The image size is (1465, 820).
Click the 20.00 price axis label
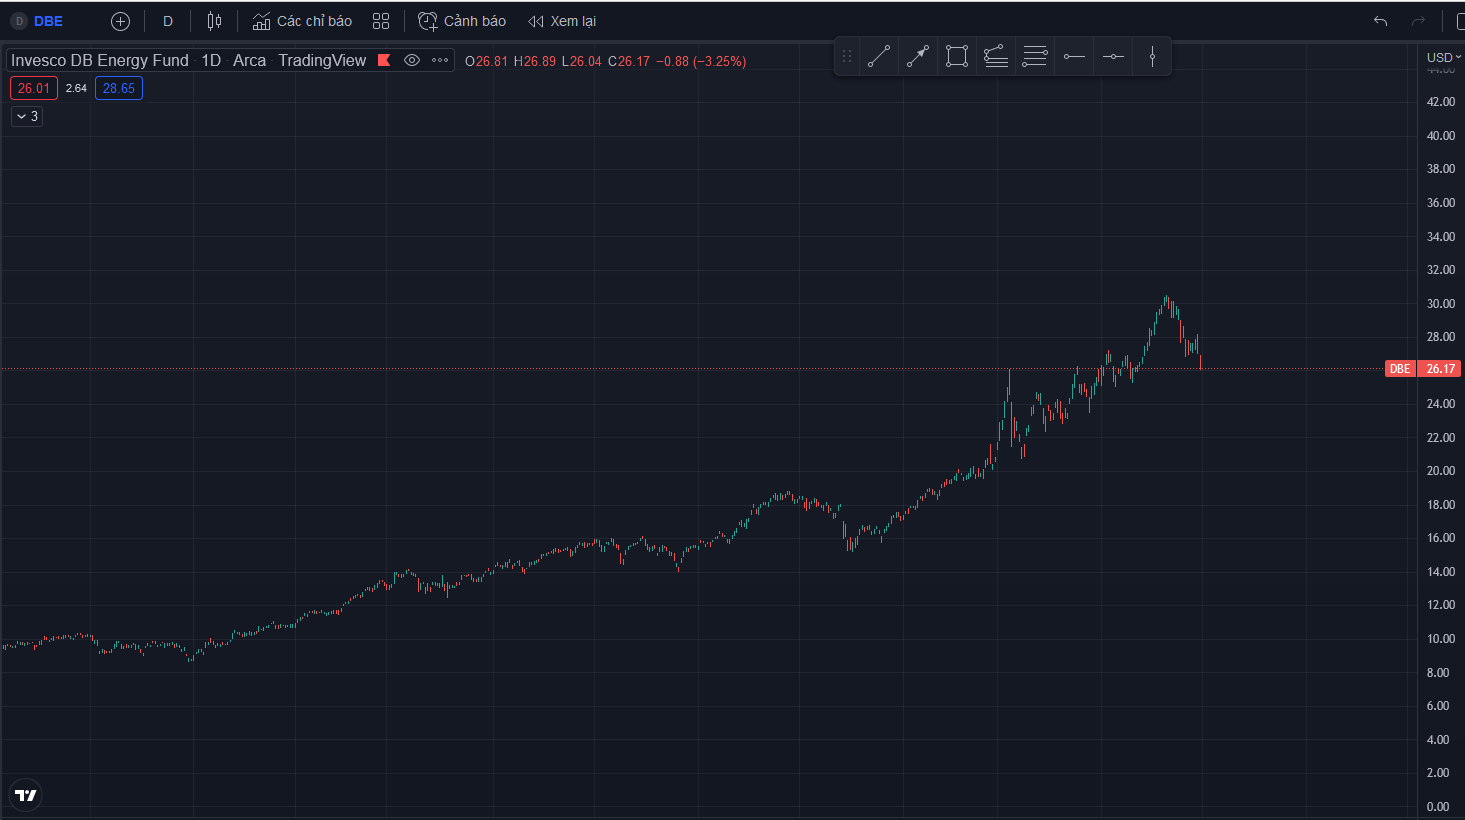pos(1441,471)
